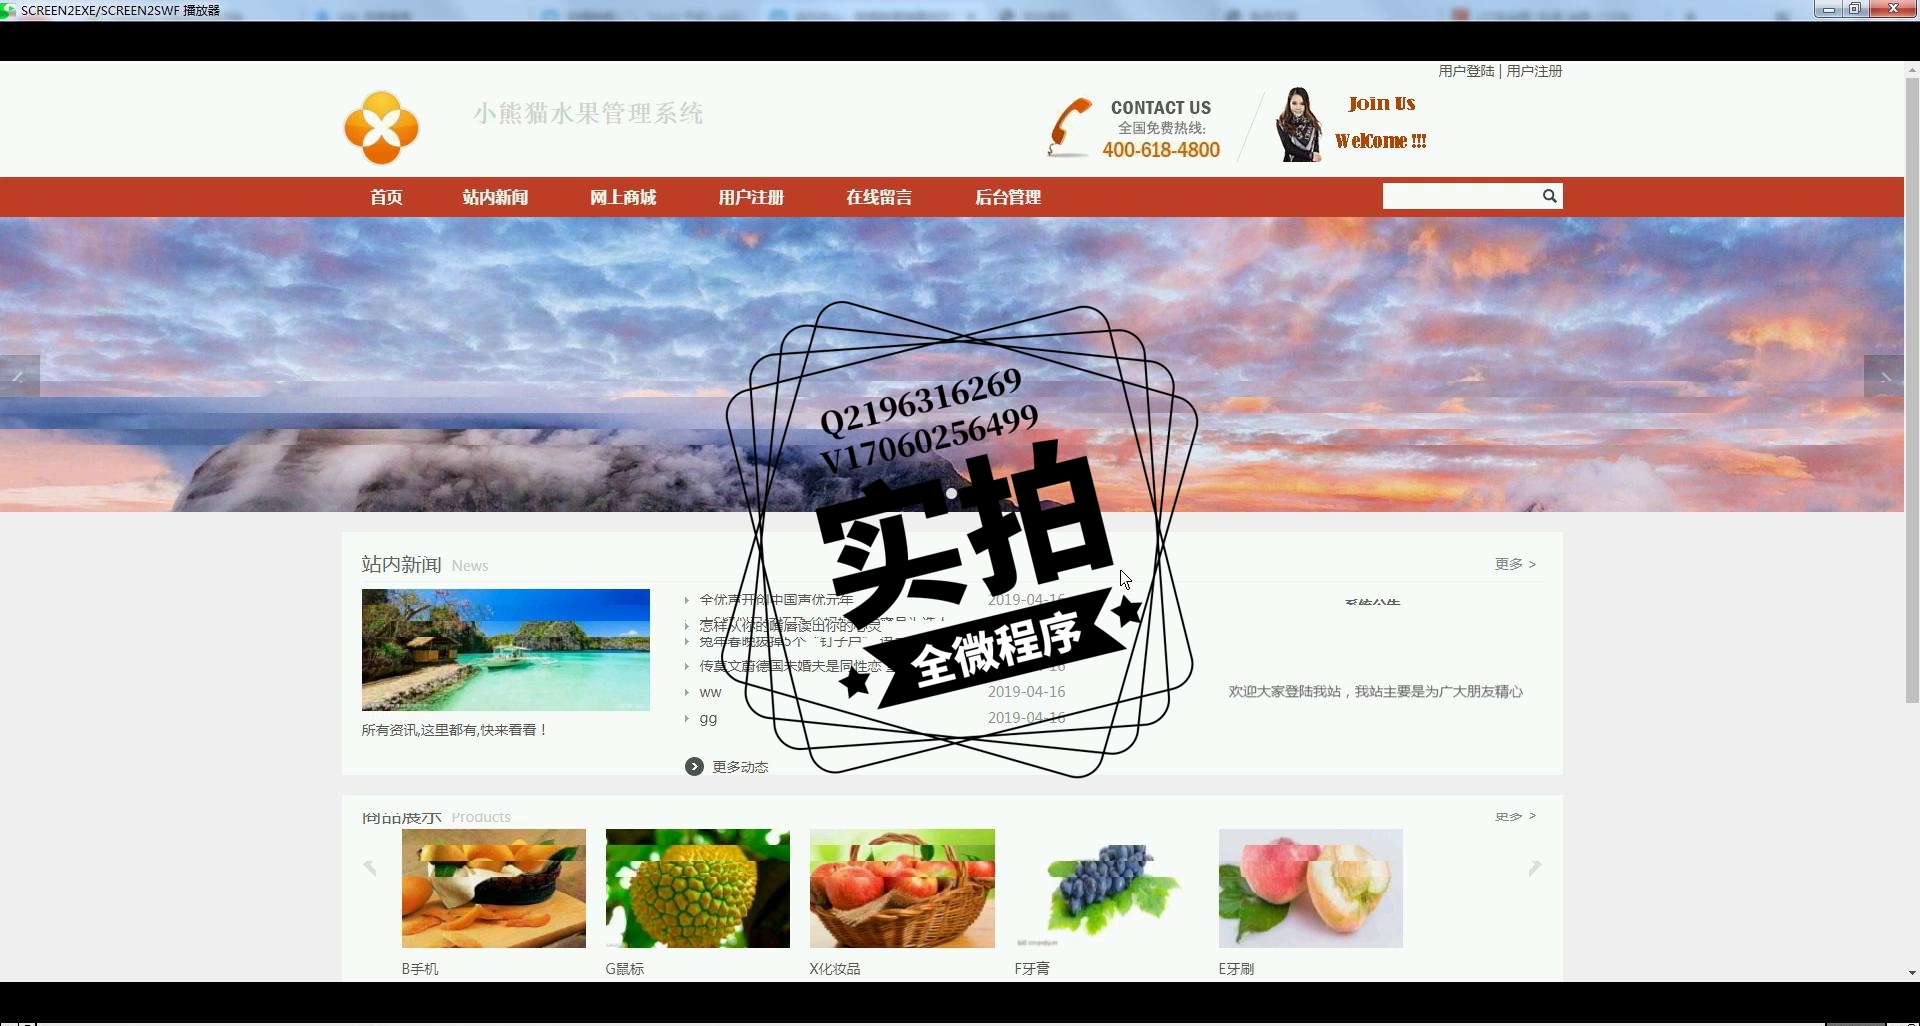Viewport: 1920px width, 1026px height.
Task: Click the orange flower site logo
Action: point(381,127)
